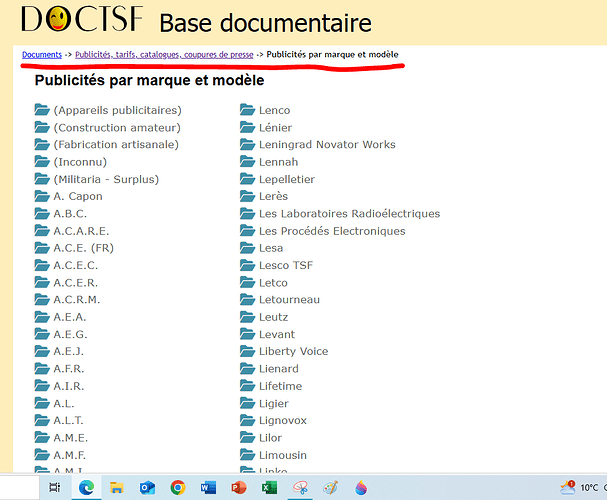Click folder icon beside (Appareils publicitaires)

[x=42, y=110]
